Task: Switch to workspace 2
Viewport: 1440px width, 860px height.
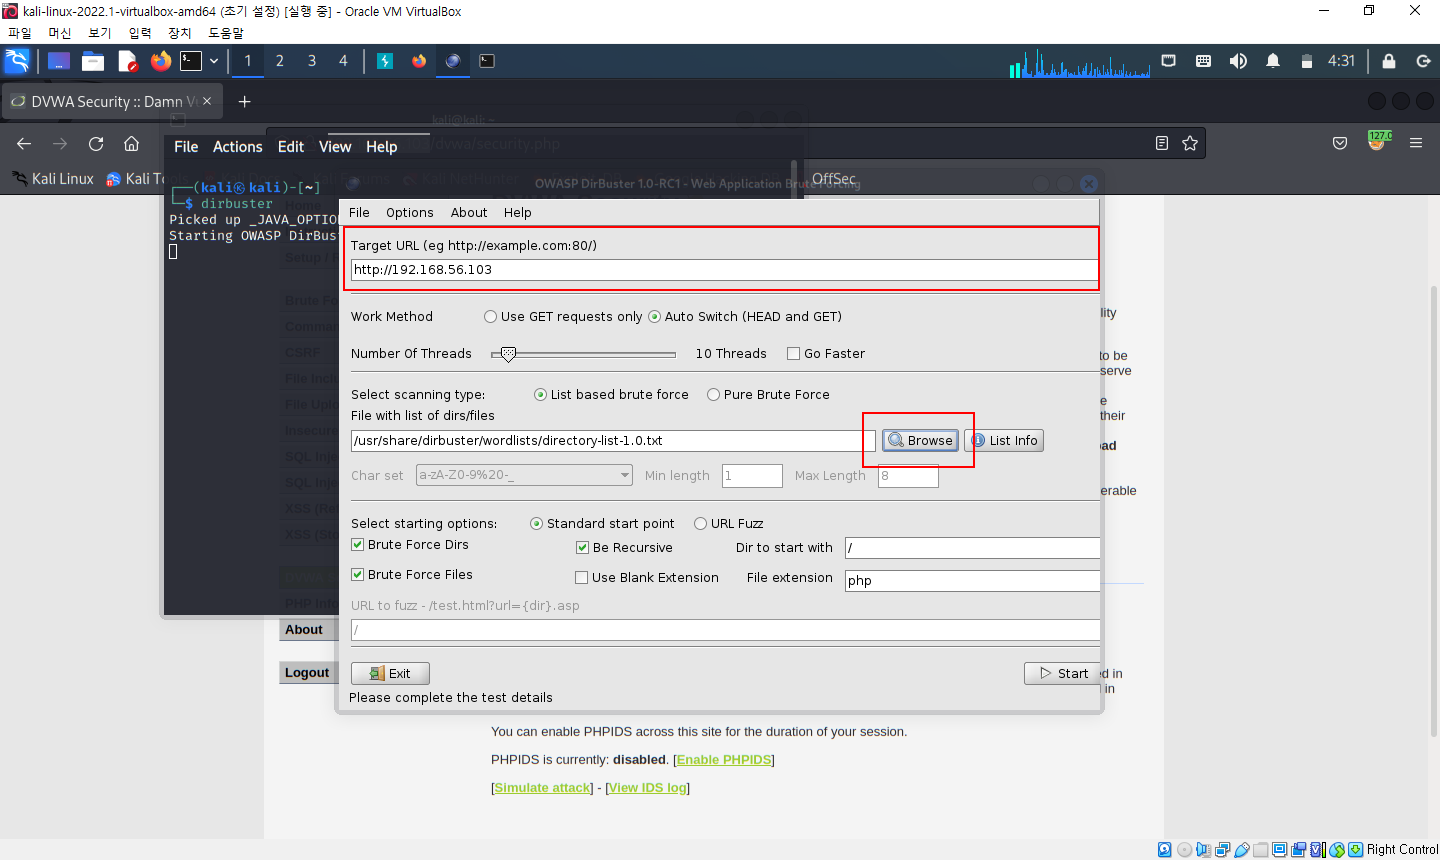Action: coord(280,61)
